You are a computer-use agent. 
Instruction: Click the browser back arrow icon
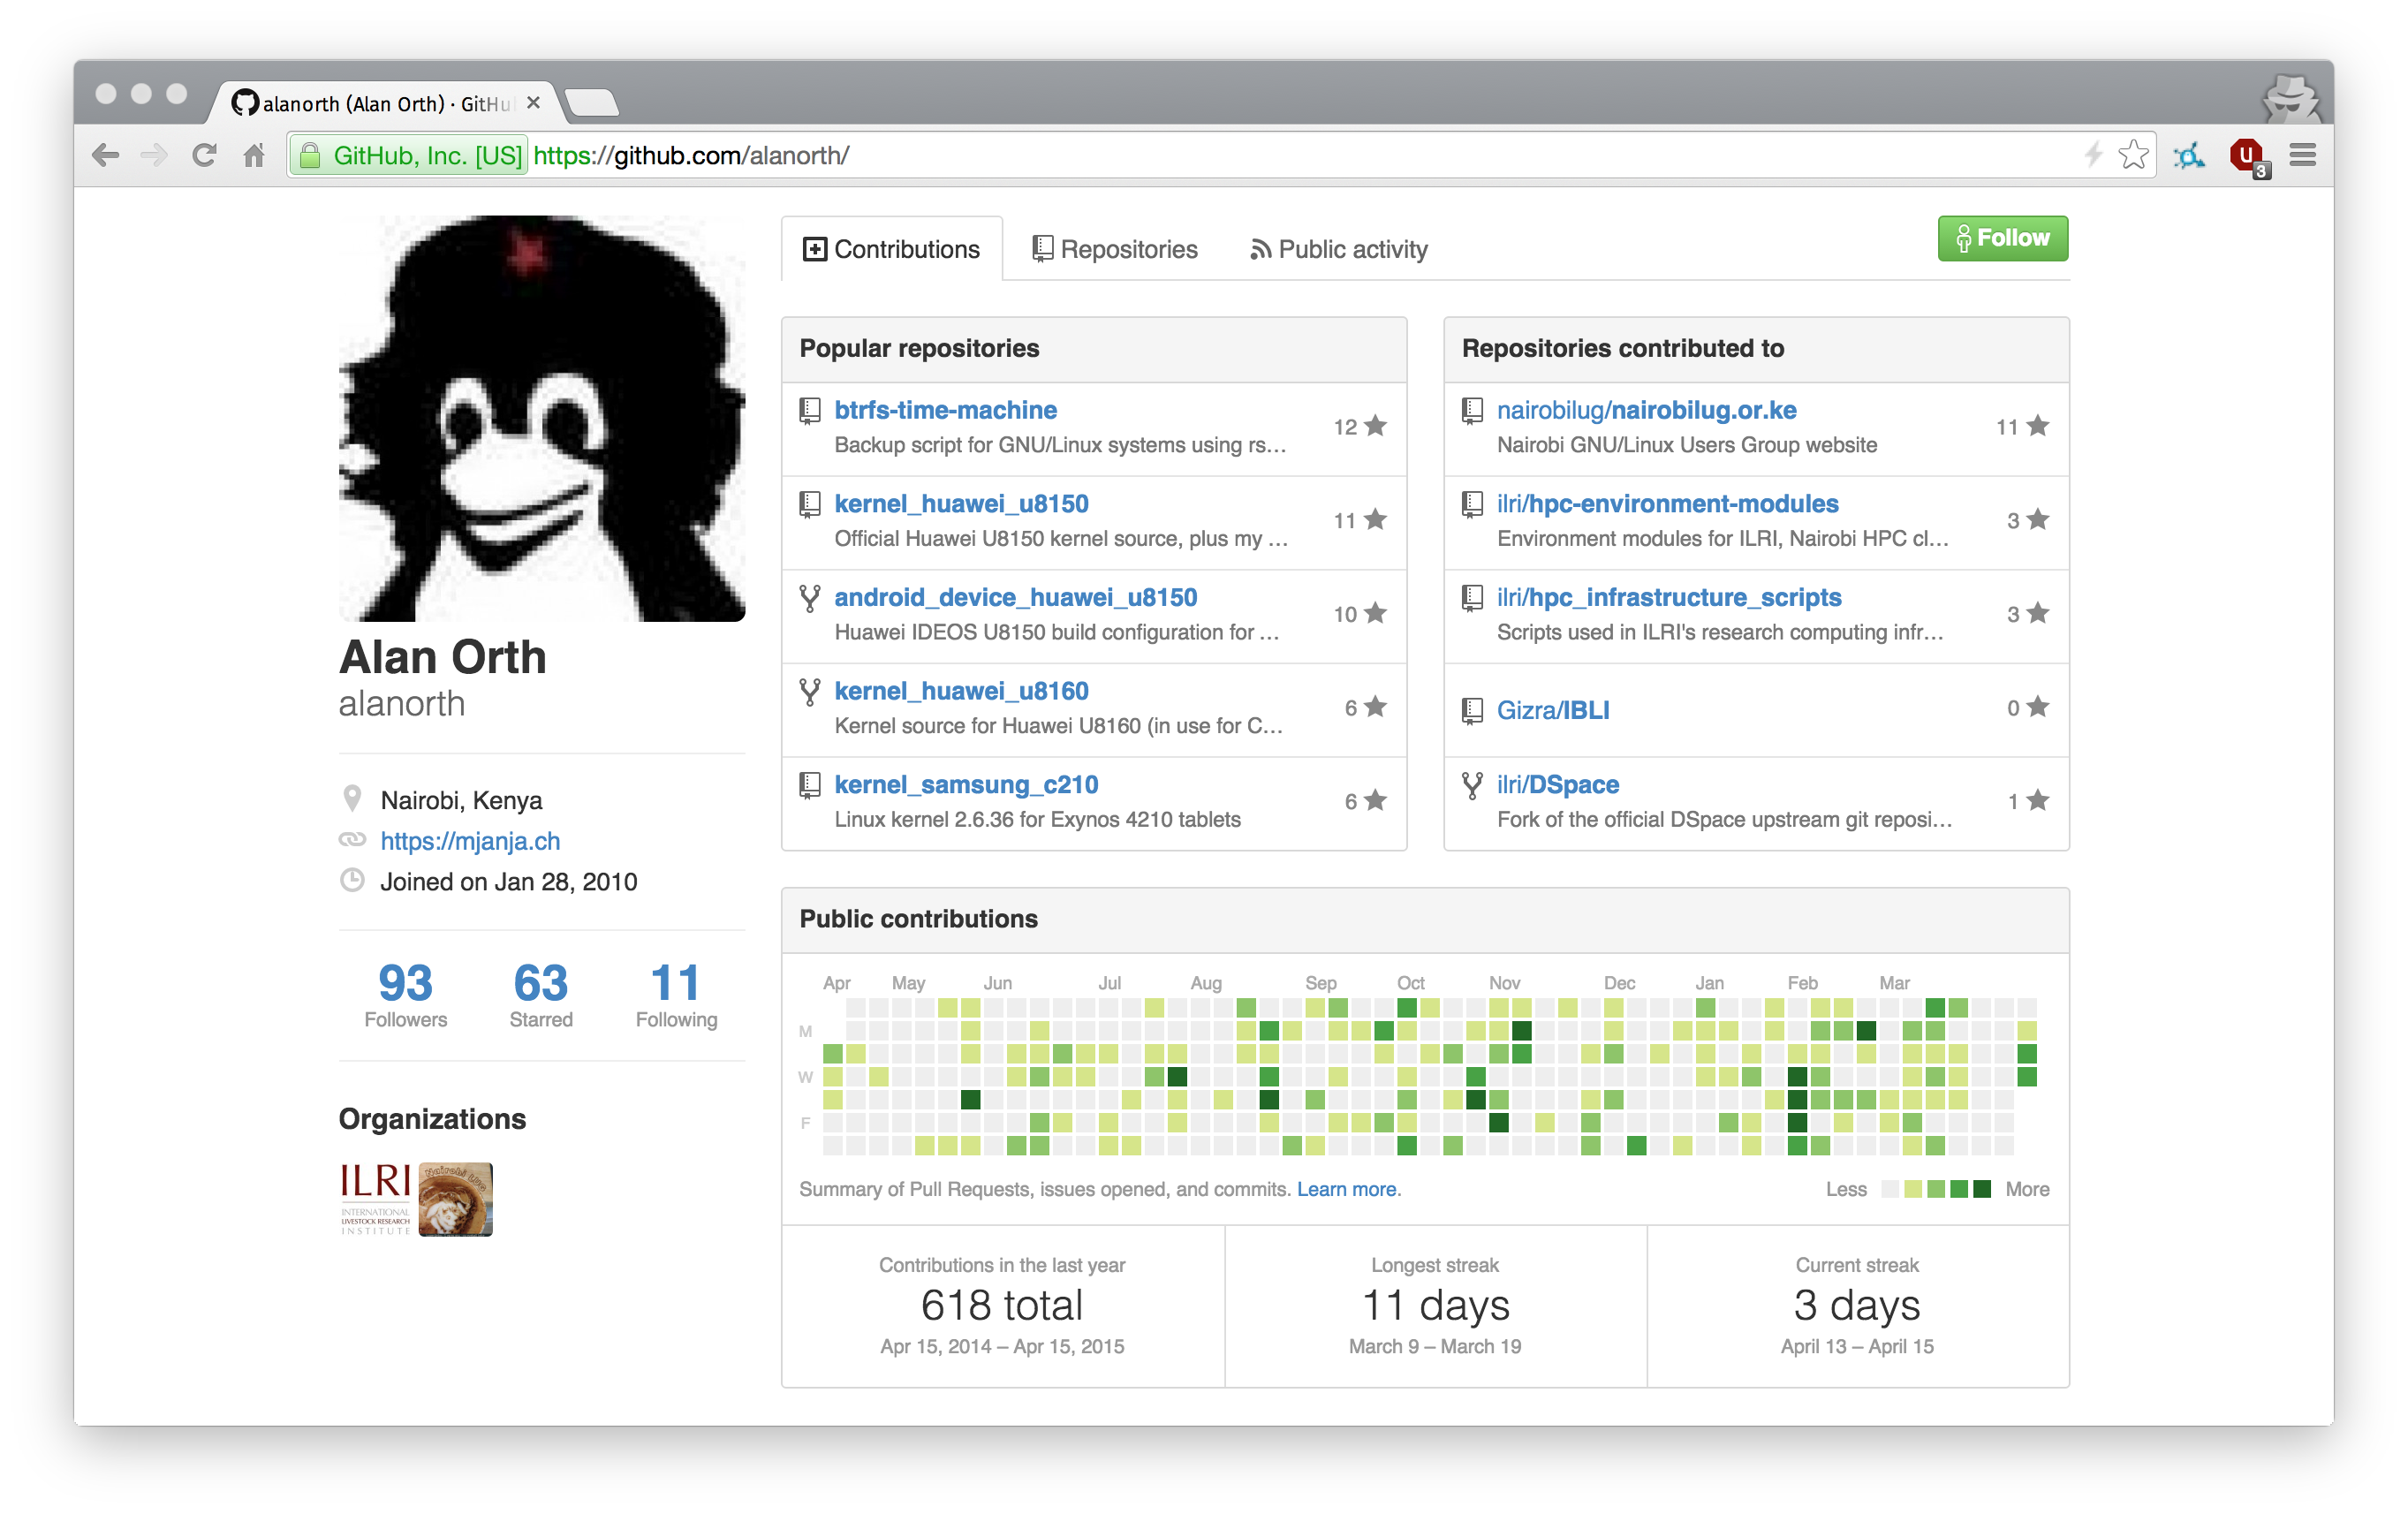pyautogui.click(x=106, y=155)
